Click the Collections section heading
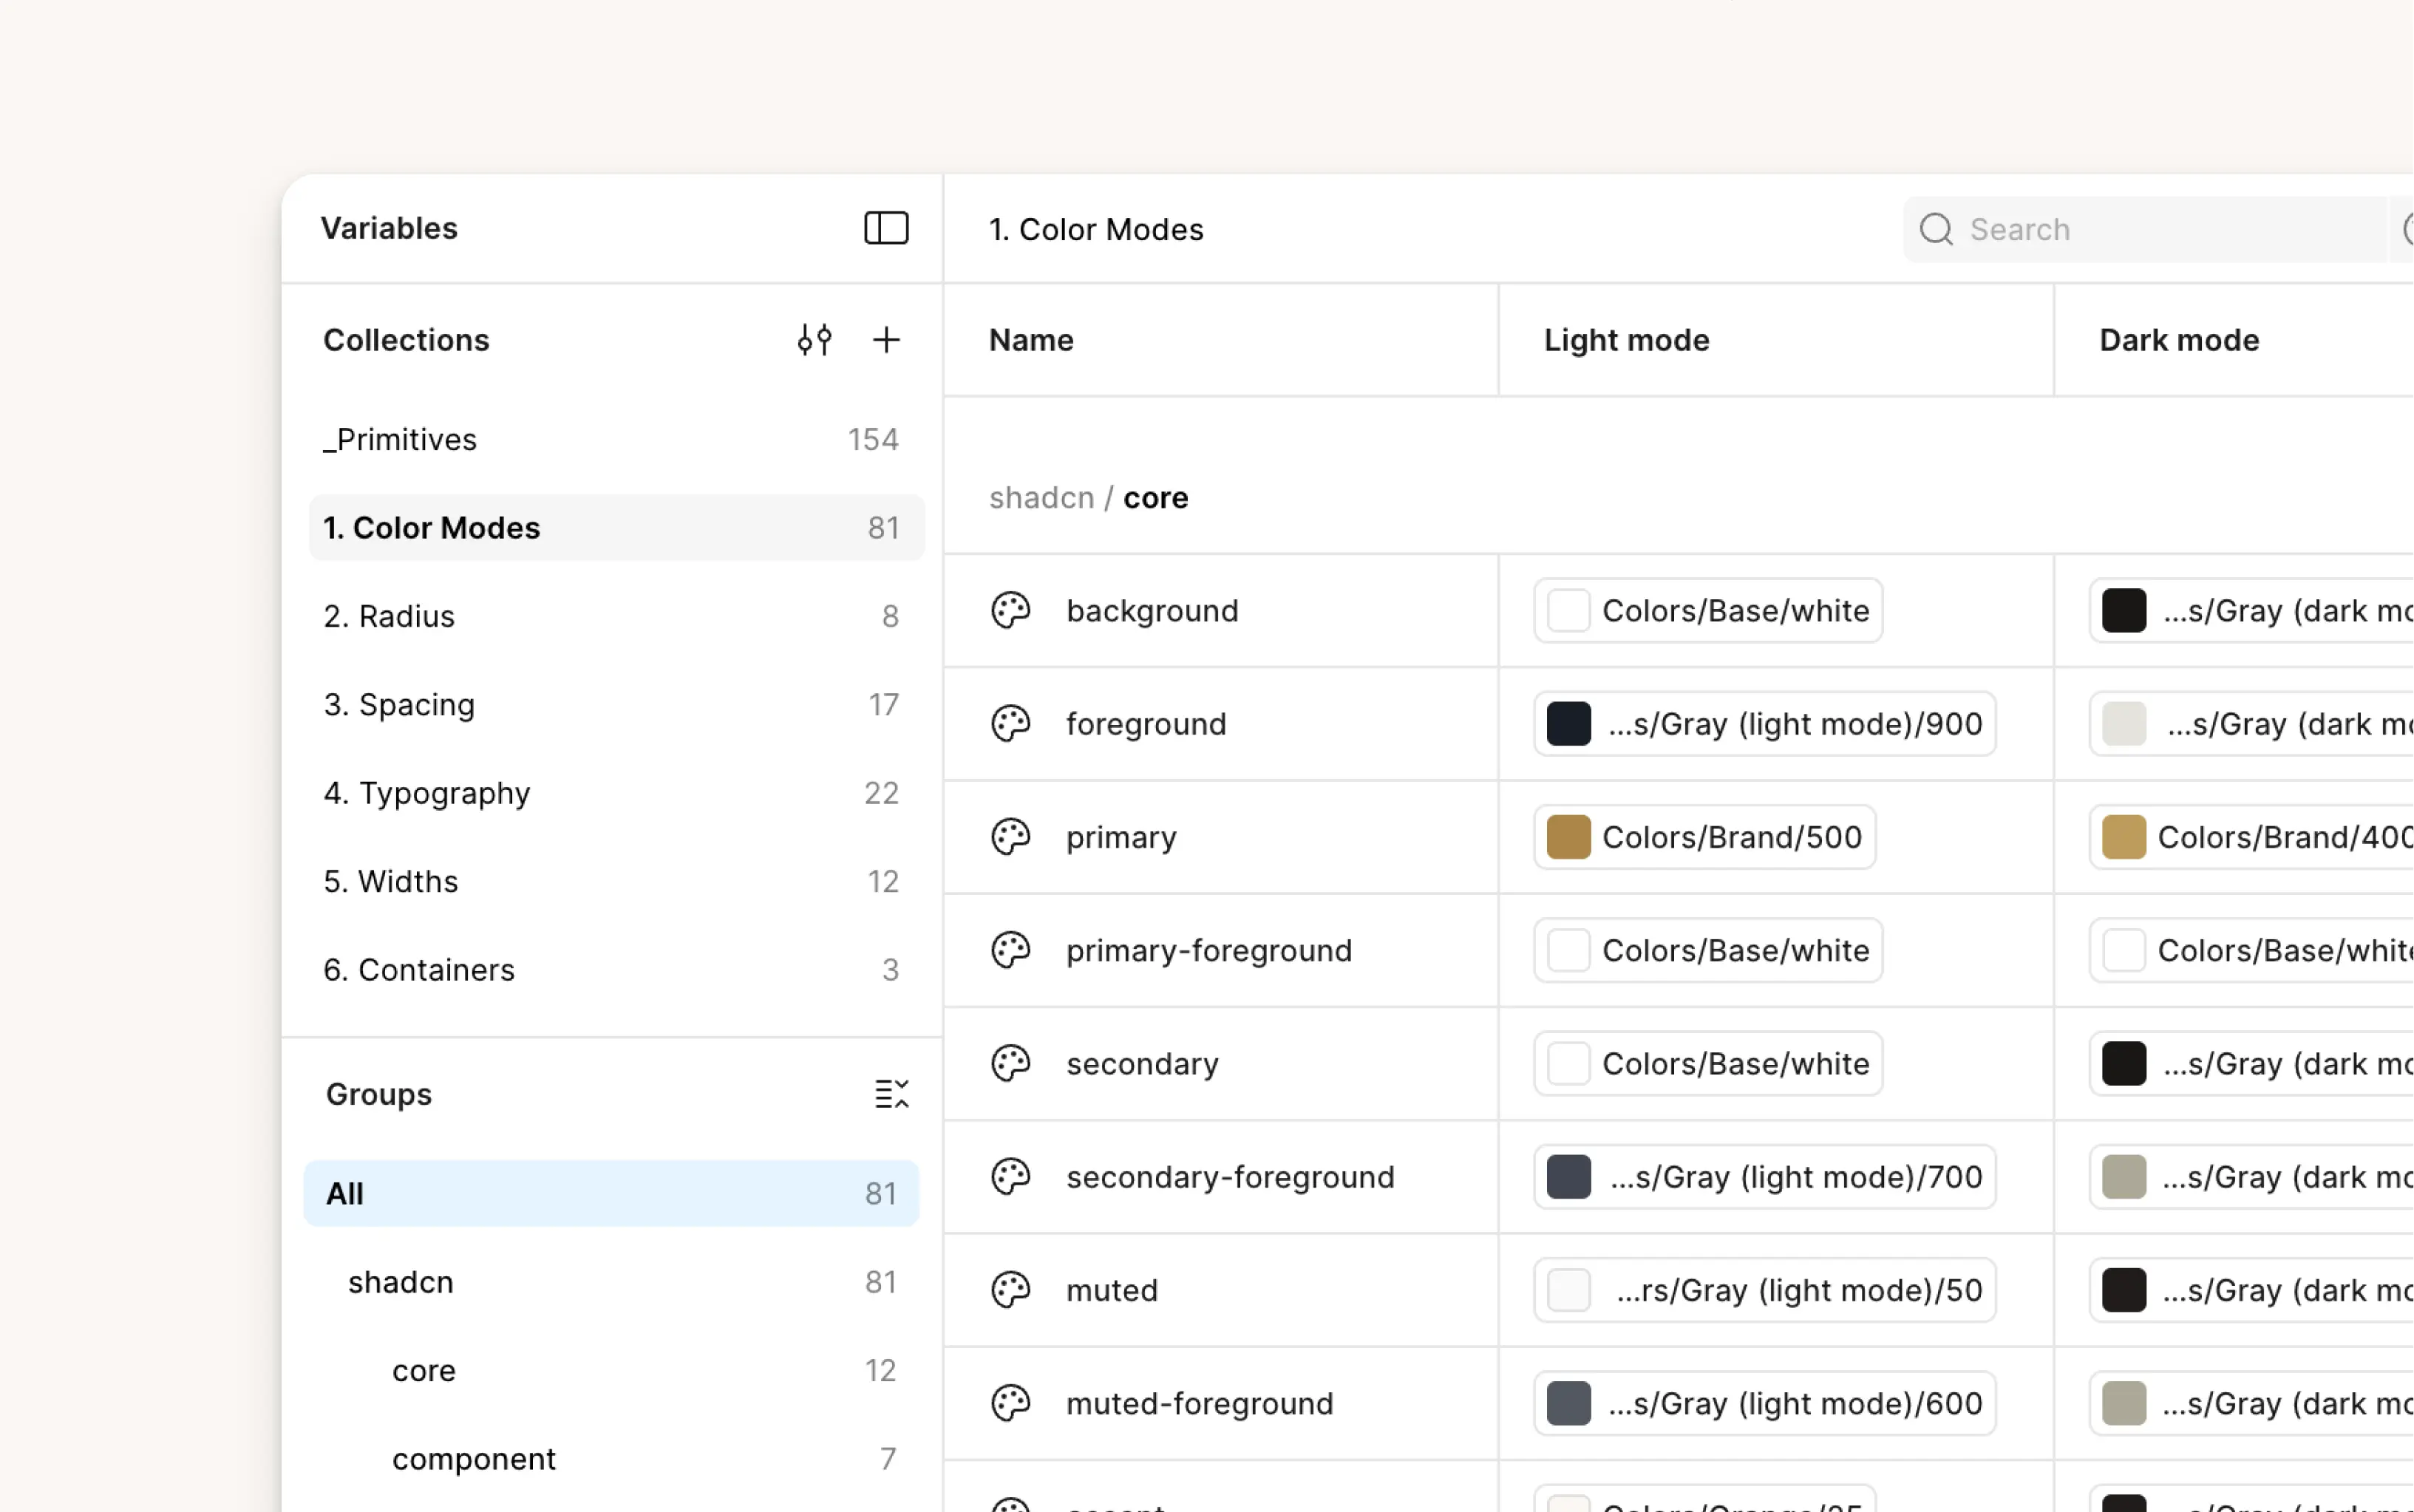 [406, 340]
